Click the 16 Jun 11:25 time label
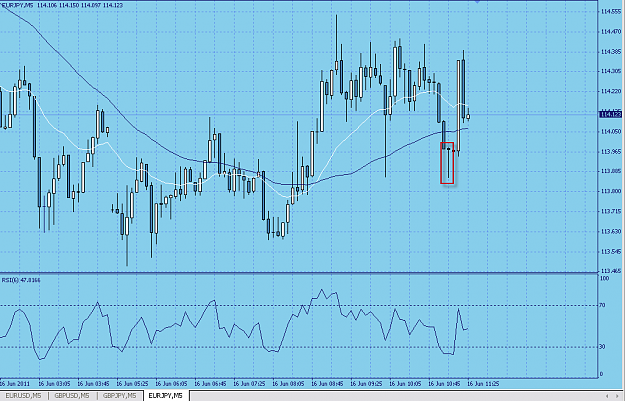The height and width of the screenshot is (401, 625). click(483, 384)
